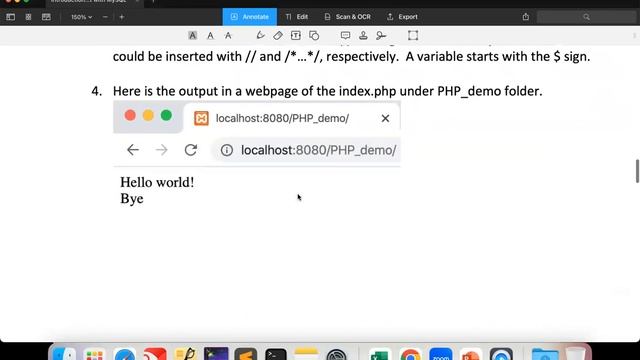Open the Scan & OCR tab
The width and height of the screenshot is (640, 360).
pyautogui.click(x=348, y=17)
